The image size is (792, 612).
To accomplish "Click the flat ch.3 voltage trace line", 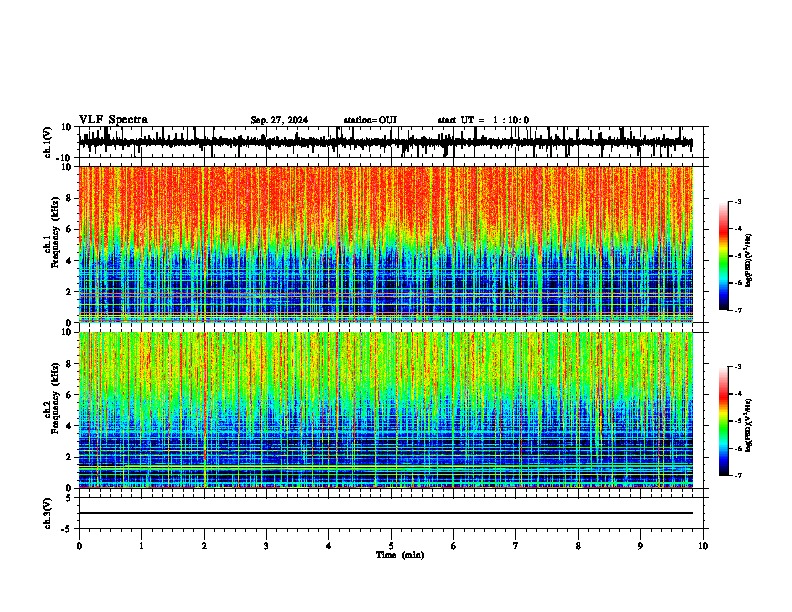I will (x=386, y=513).
